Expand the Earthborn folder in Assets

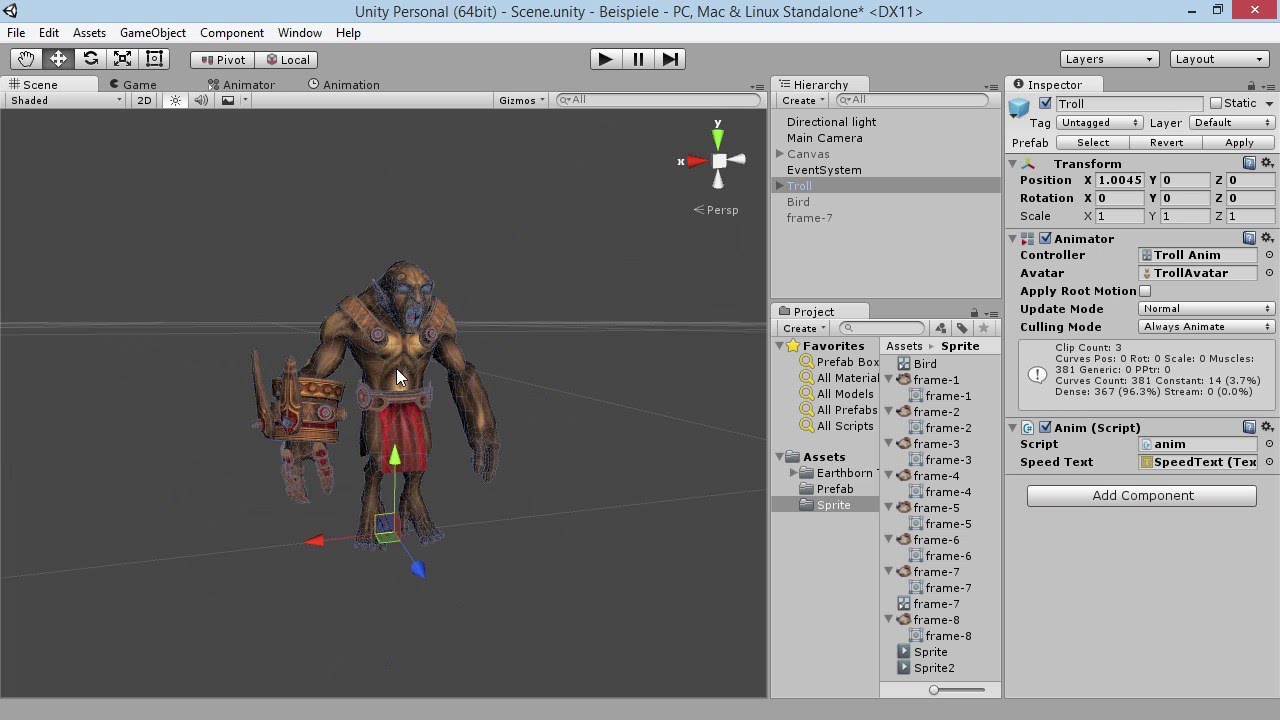click(795, 473)
